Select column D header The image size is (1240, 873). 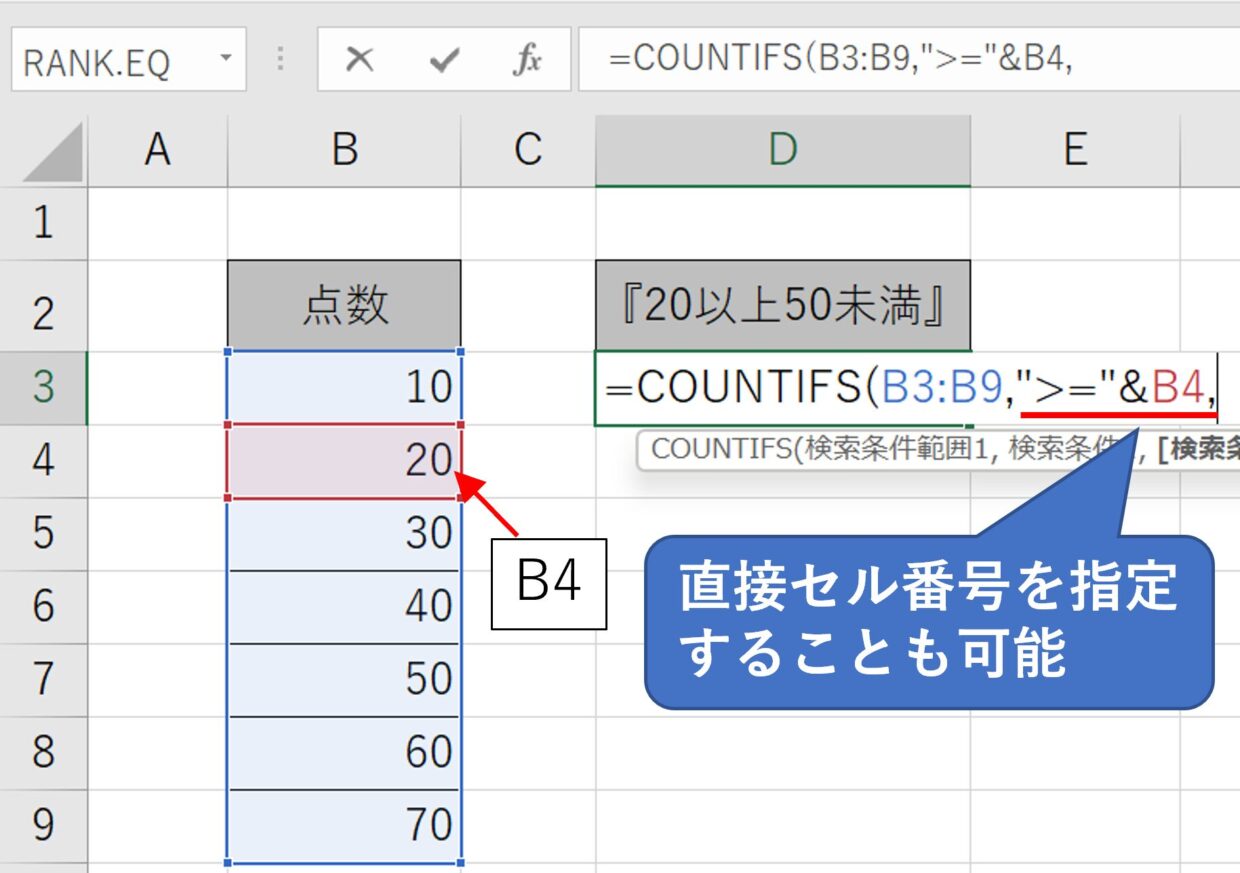coord(783,151)
